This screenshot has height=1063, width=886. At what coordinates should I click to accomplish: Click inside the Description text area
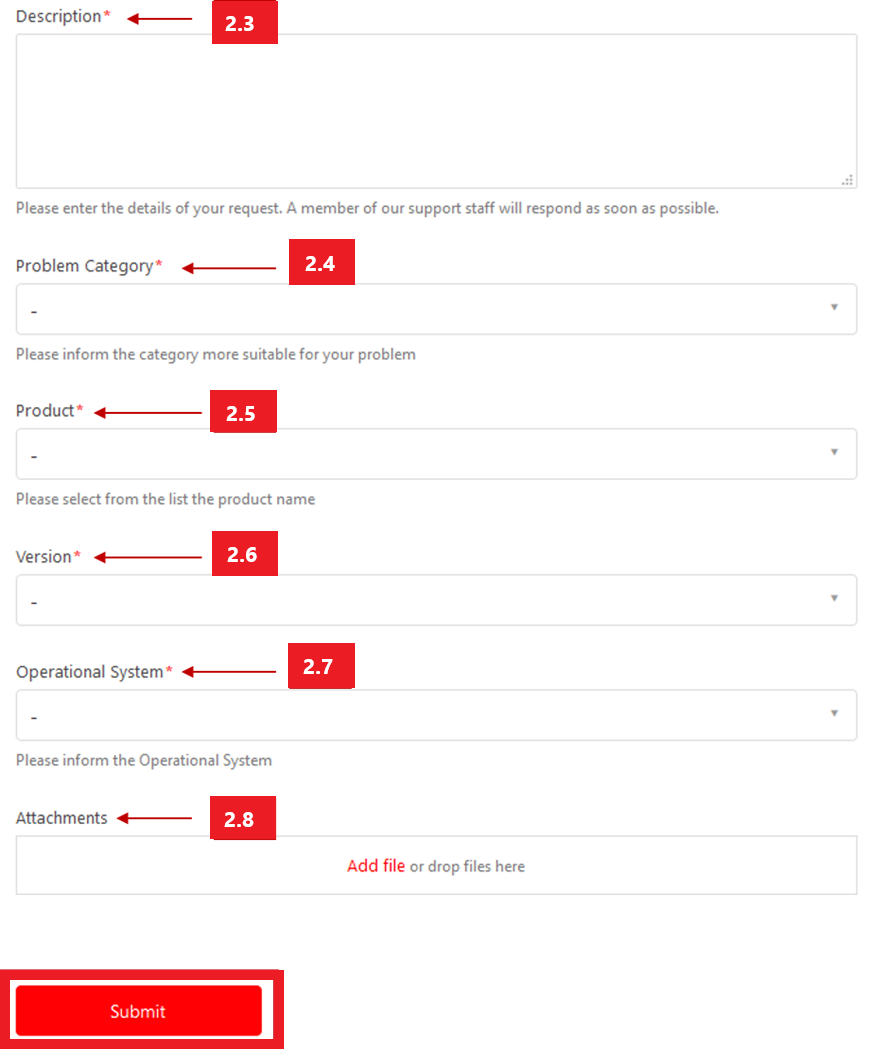[x=437, y=111]
